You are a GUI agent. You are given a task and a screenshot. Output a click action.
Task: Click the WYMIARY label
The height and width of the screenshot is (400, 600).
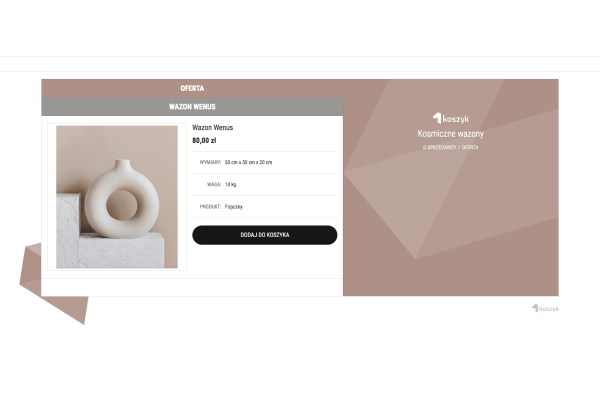pos(210,162)
